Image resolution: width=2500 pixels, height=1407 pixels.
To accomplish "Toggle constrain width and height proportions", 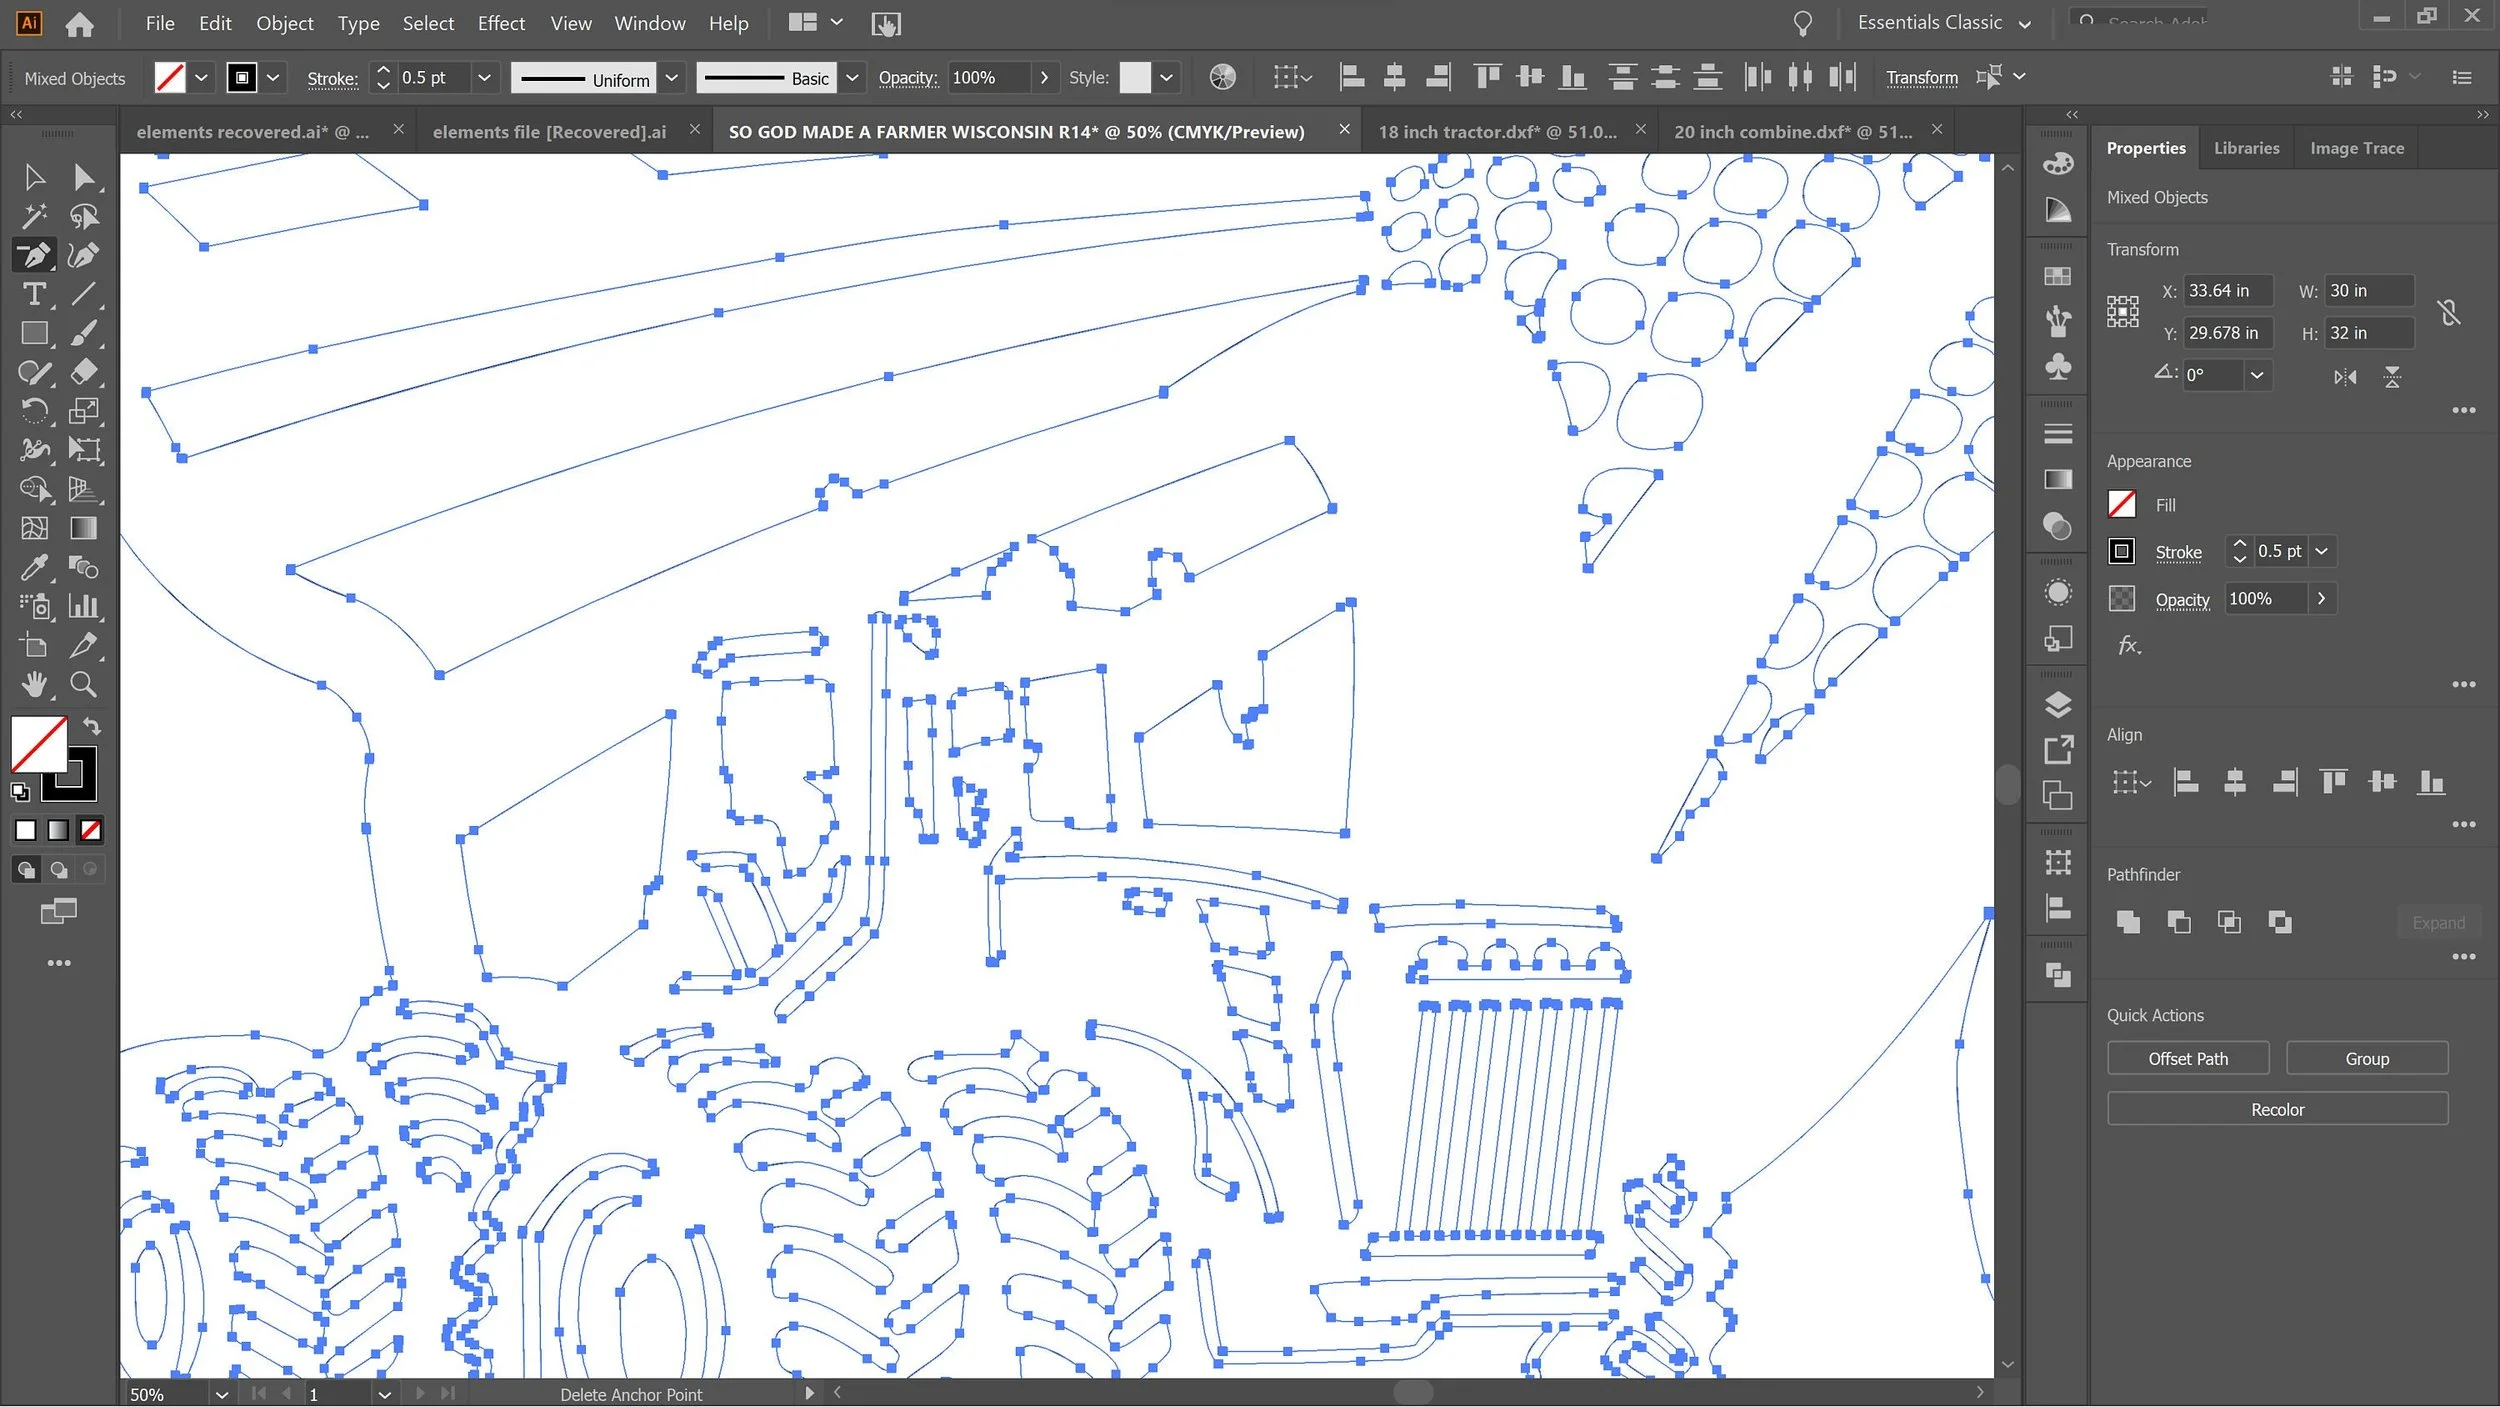I will click(2448, 313).
